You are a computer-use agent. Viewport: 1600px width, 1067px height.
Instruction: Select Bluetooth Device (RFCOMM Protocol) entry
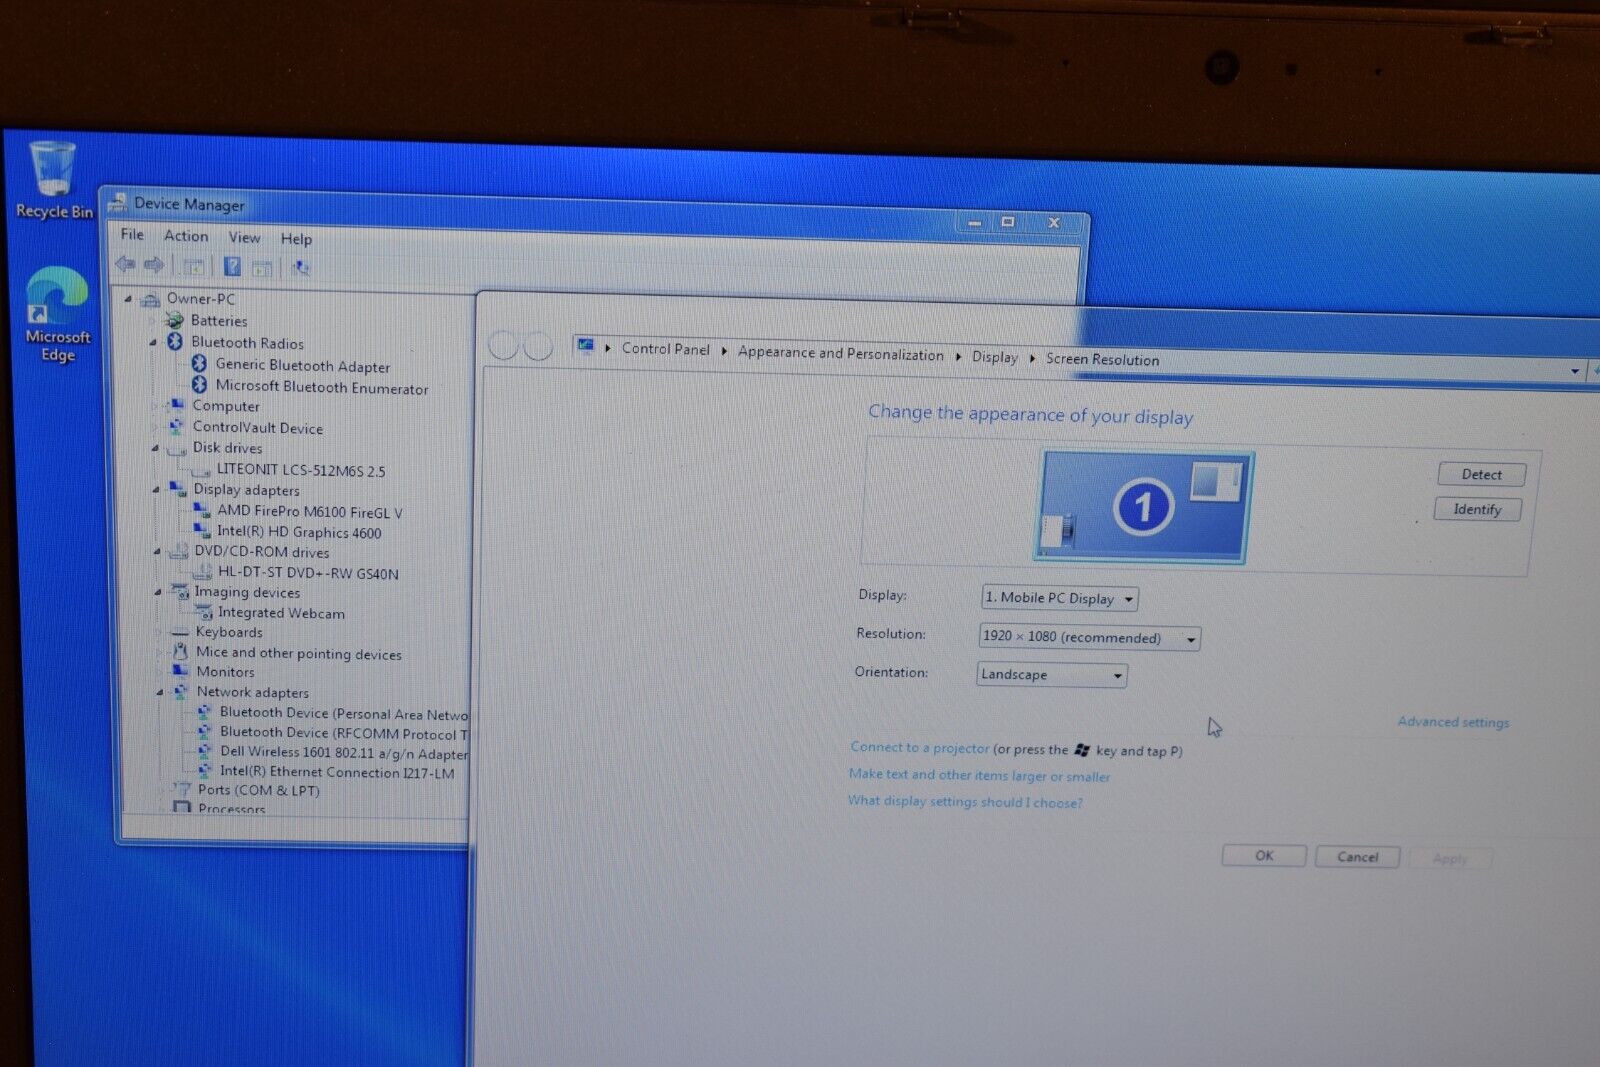[x=343, y=733]
